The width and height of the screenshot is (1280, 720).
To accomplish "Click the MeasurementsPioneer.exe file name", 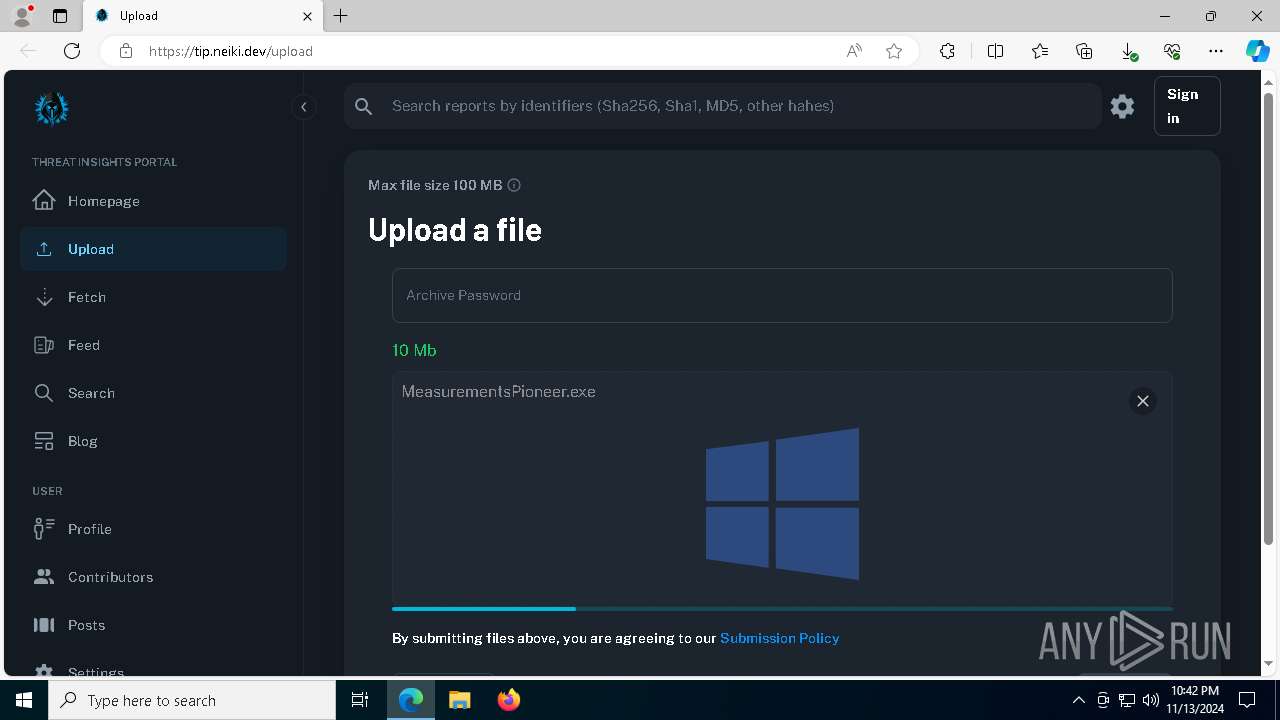I will tap(498, 392).
